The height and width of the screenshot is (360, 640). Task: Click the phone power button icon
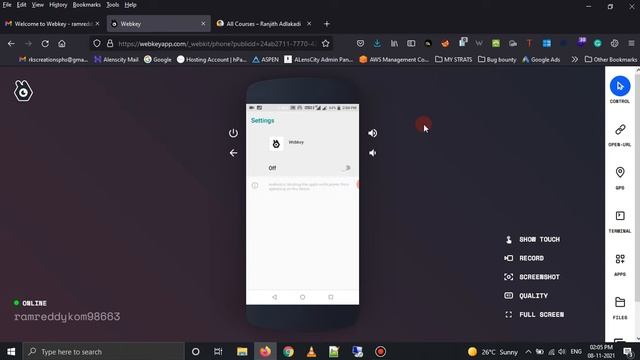[x=233, y=133]
